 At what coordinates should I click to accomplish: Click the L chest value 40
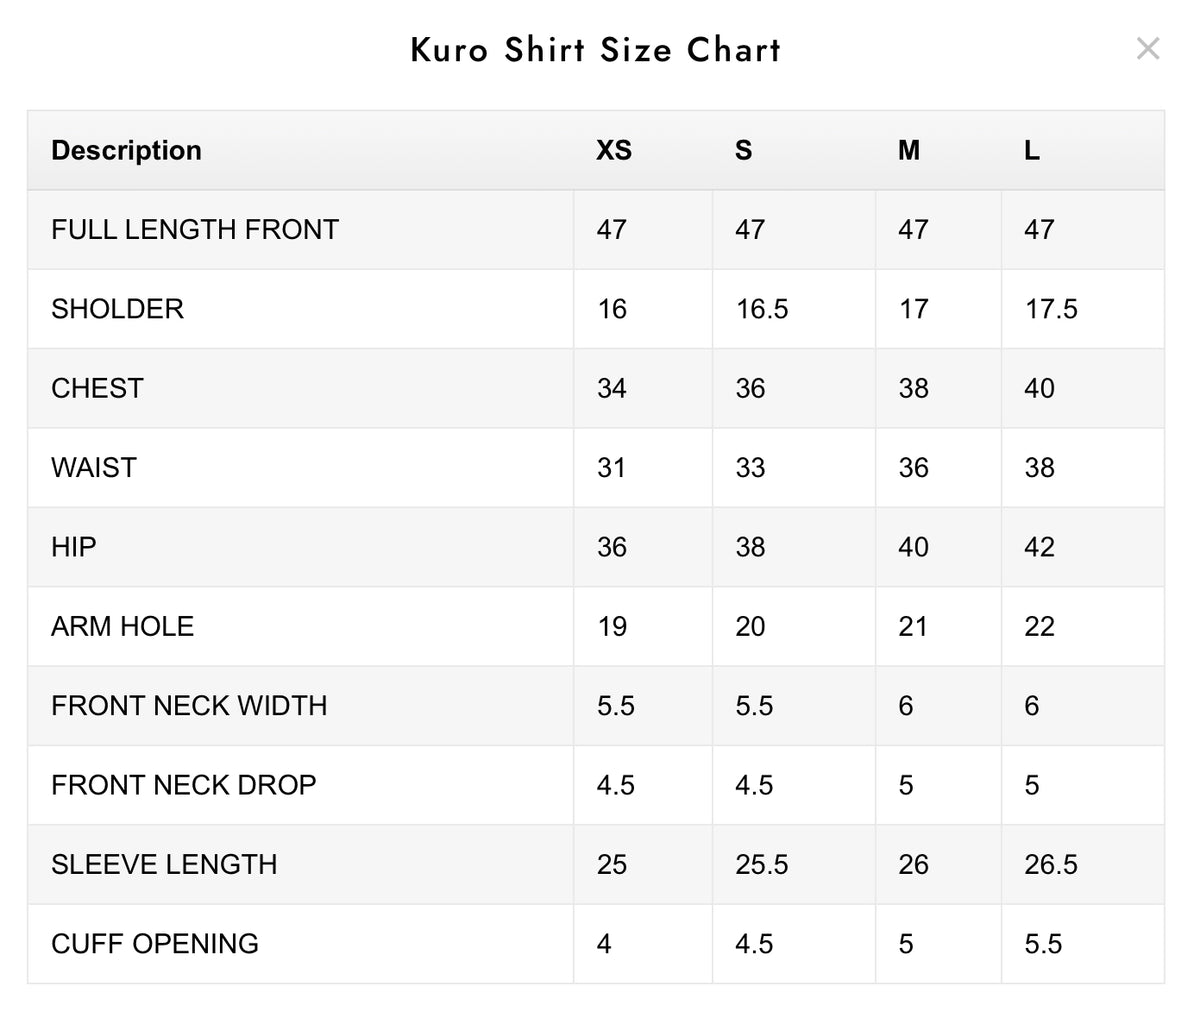click(1039, 388)
